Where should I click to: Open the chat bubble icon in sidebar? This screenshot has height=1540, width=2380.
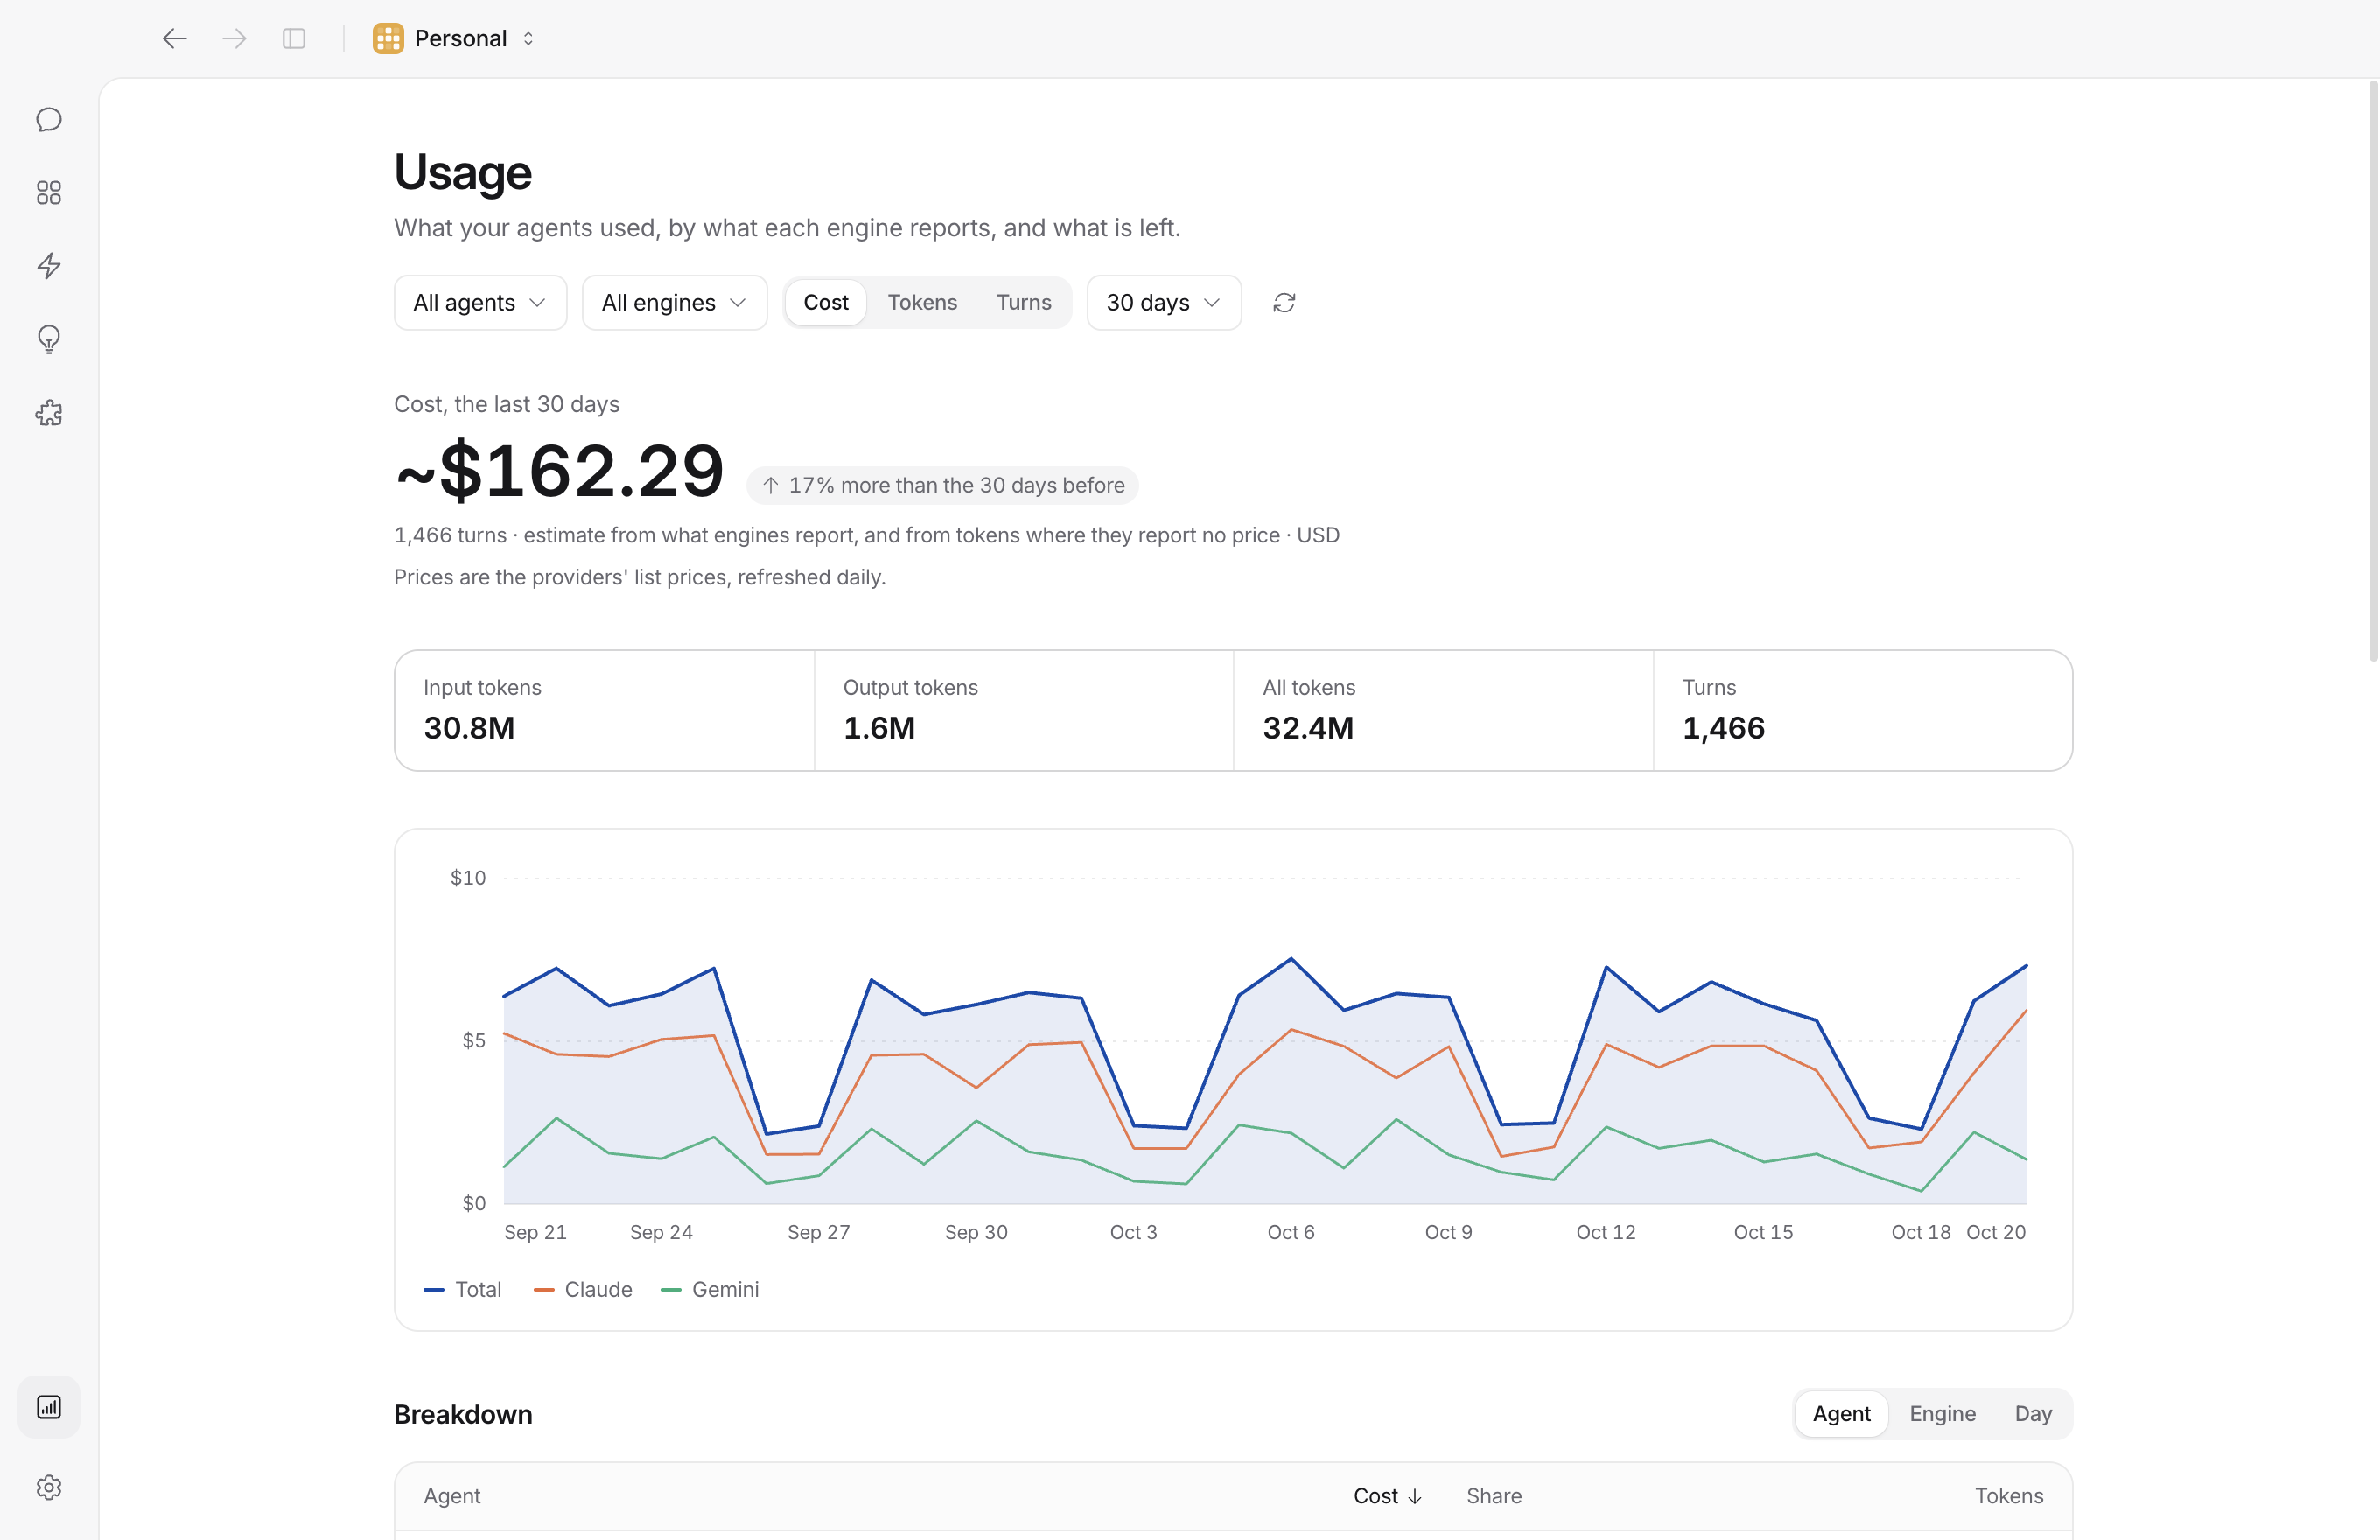[49, 120]
